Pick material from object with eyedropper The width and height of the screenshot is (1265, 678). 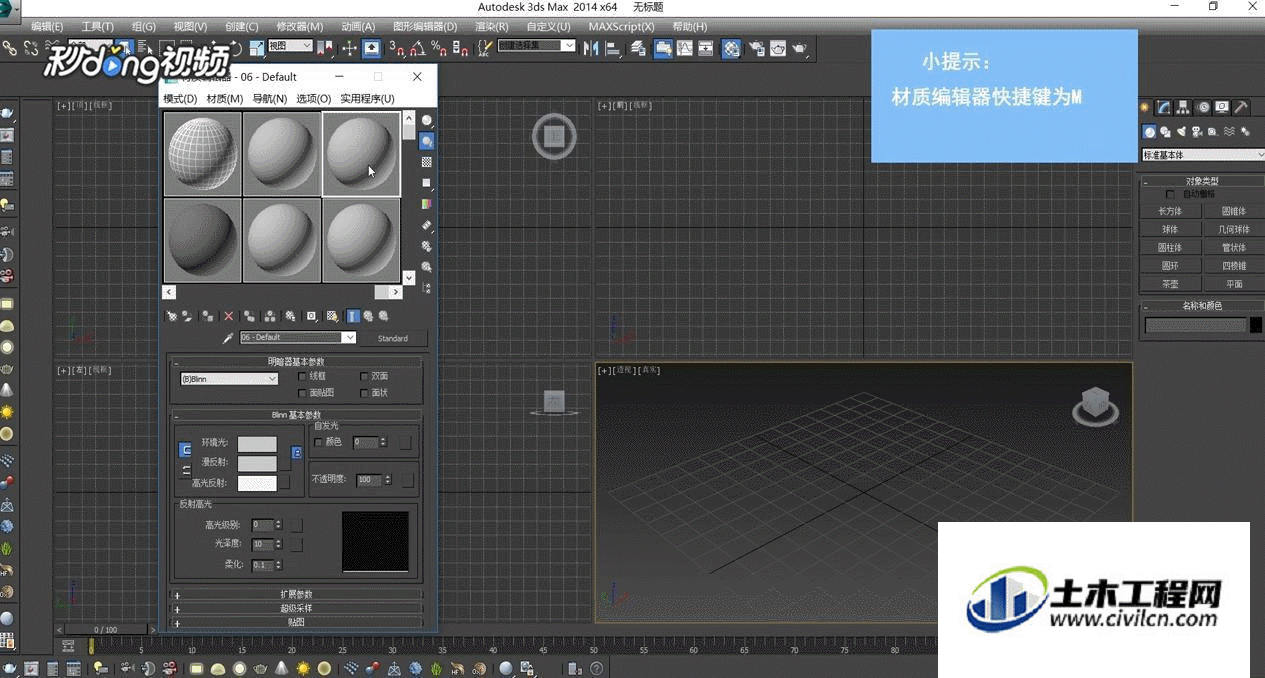point(228,338)
